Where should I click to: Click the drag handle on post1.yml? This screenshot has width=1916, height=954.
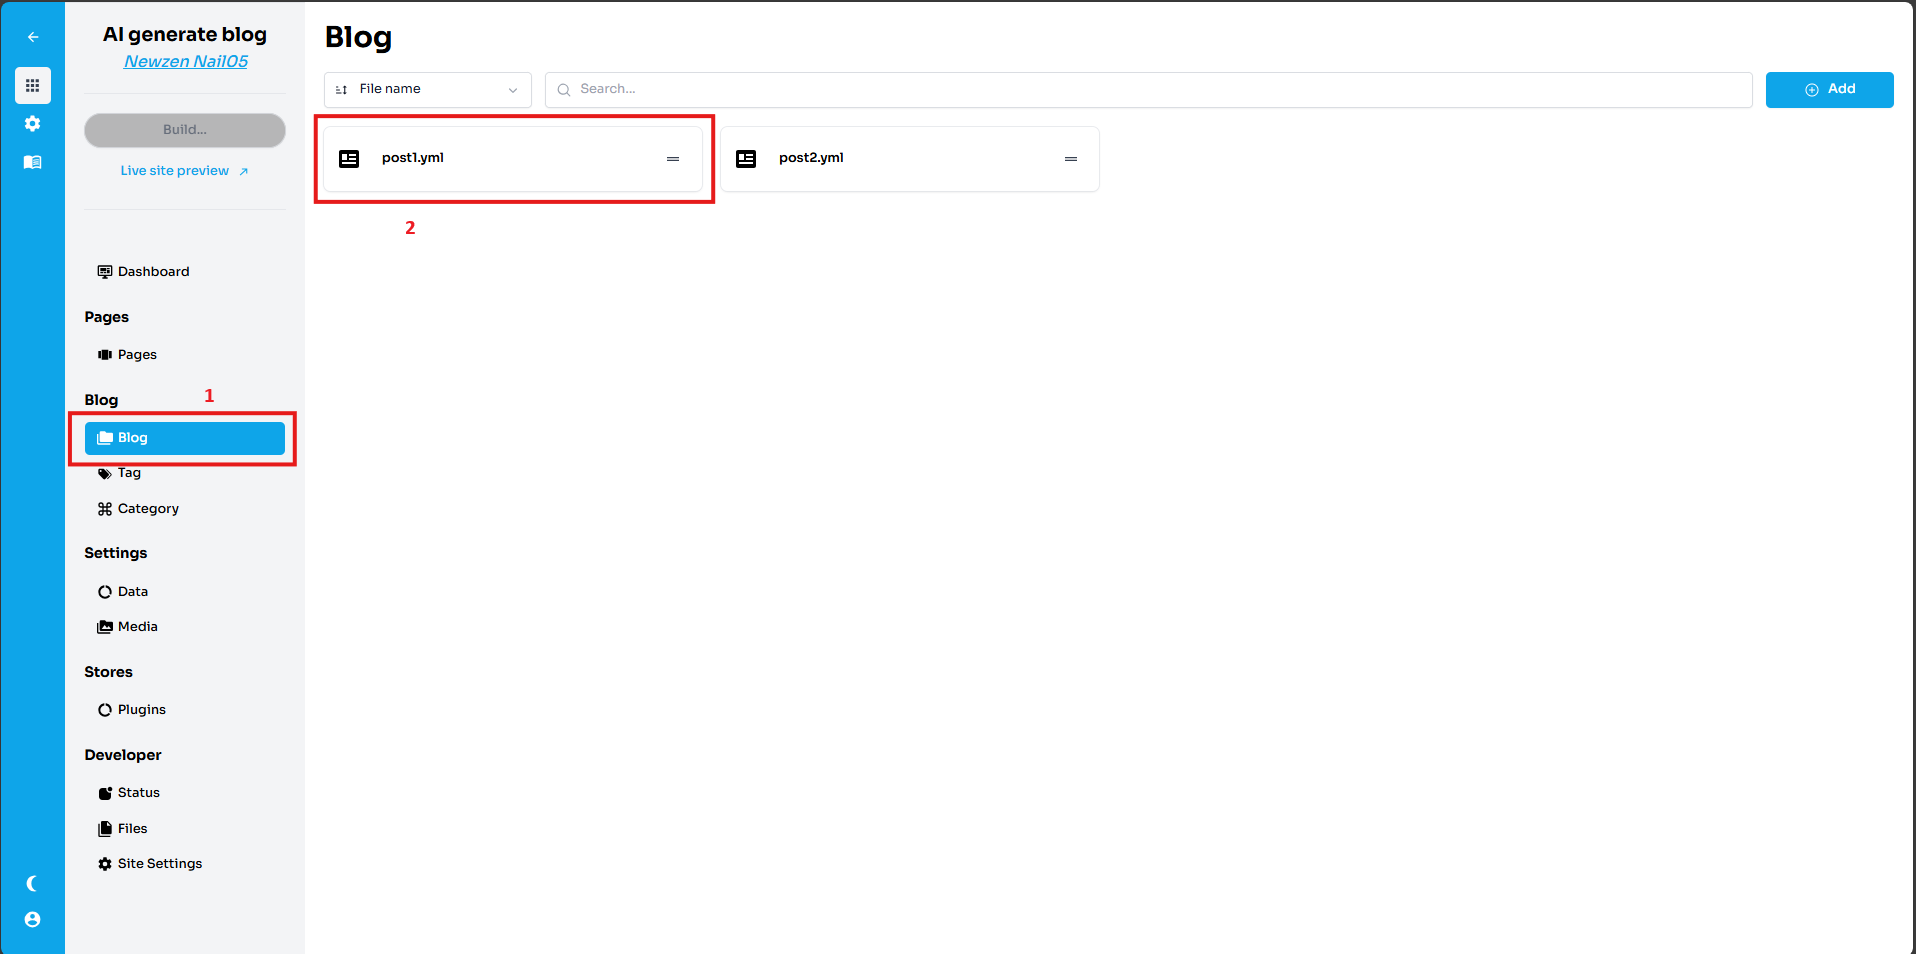[673, 159]
